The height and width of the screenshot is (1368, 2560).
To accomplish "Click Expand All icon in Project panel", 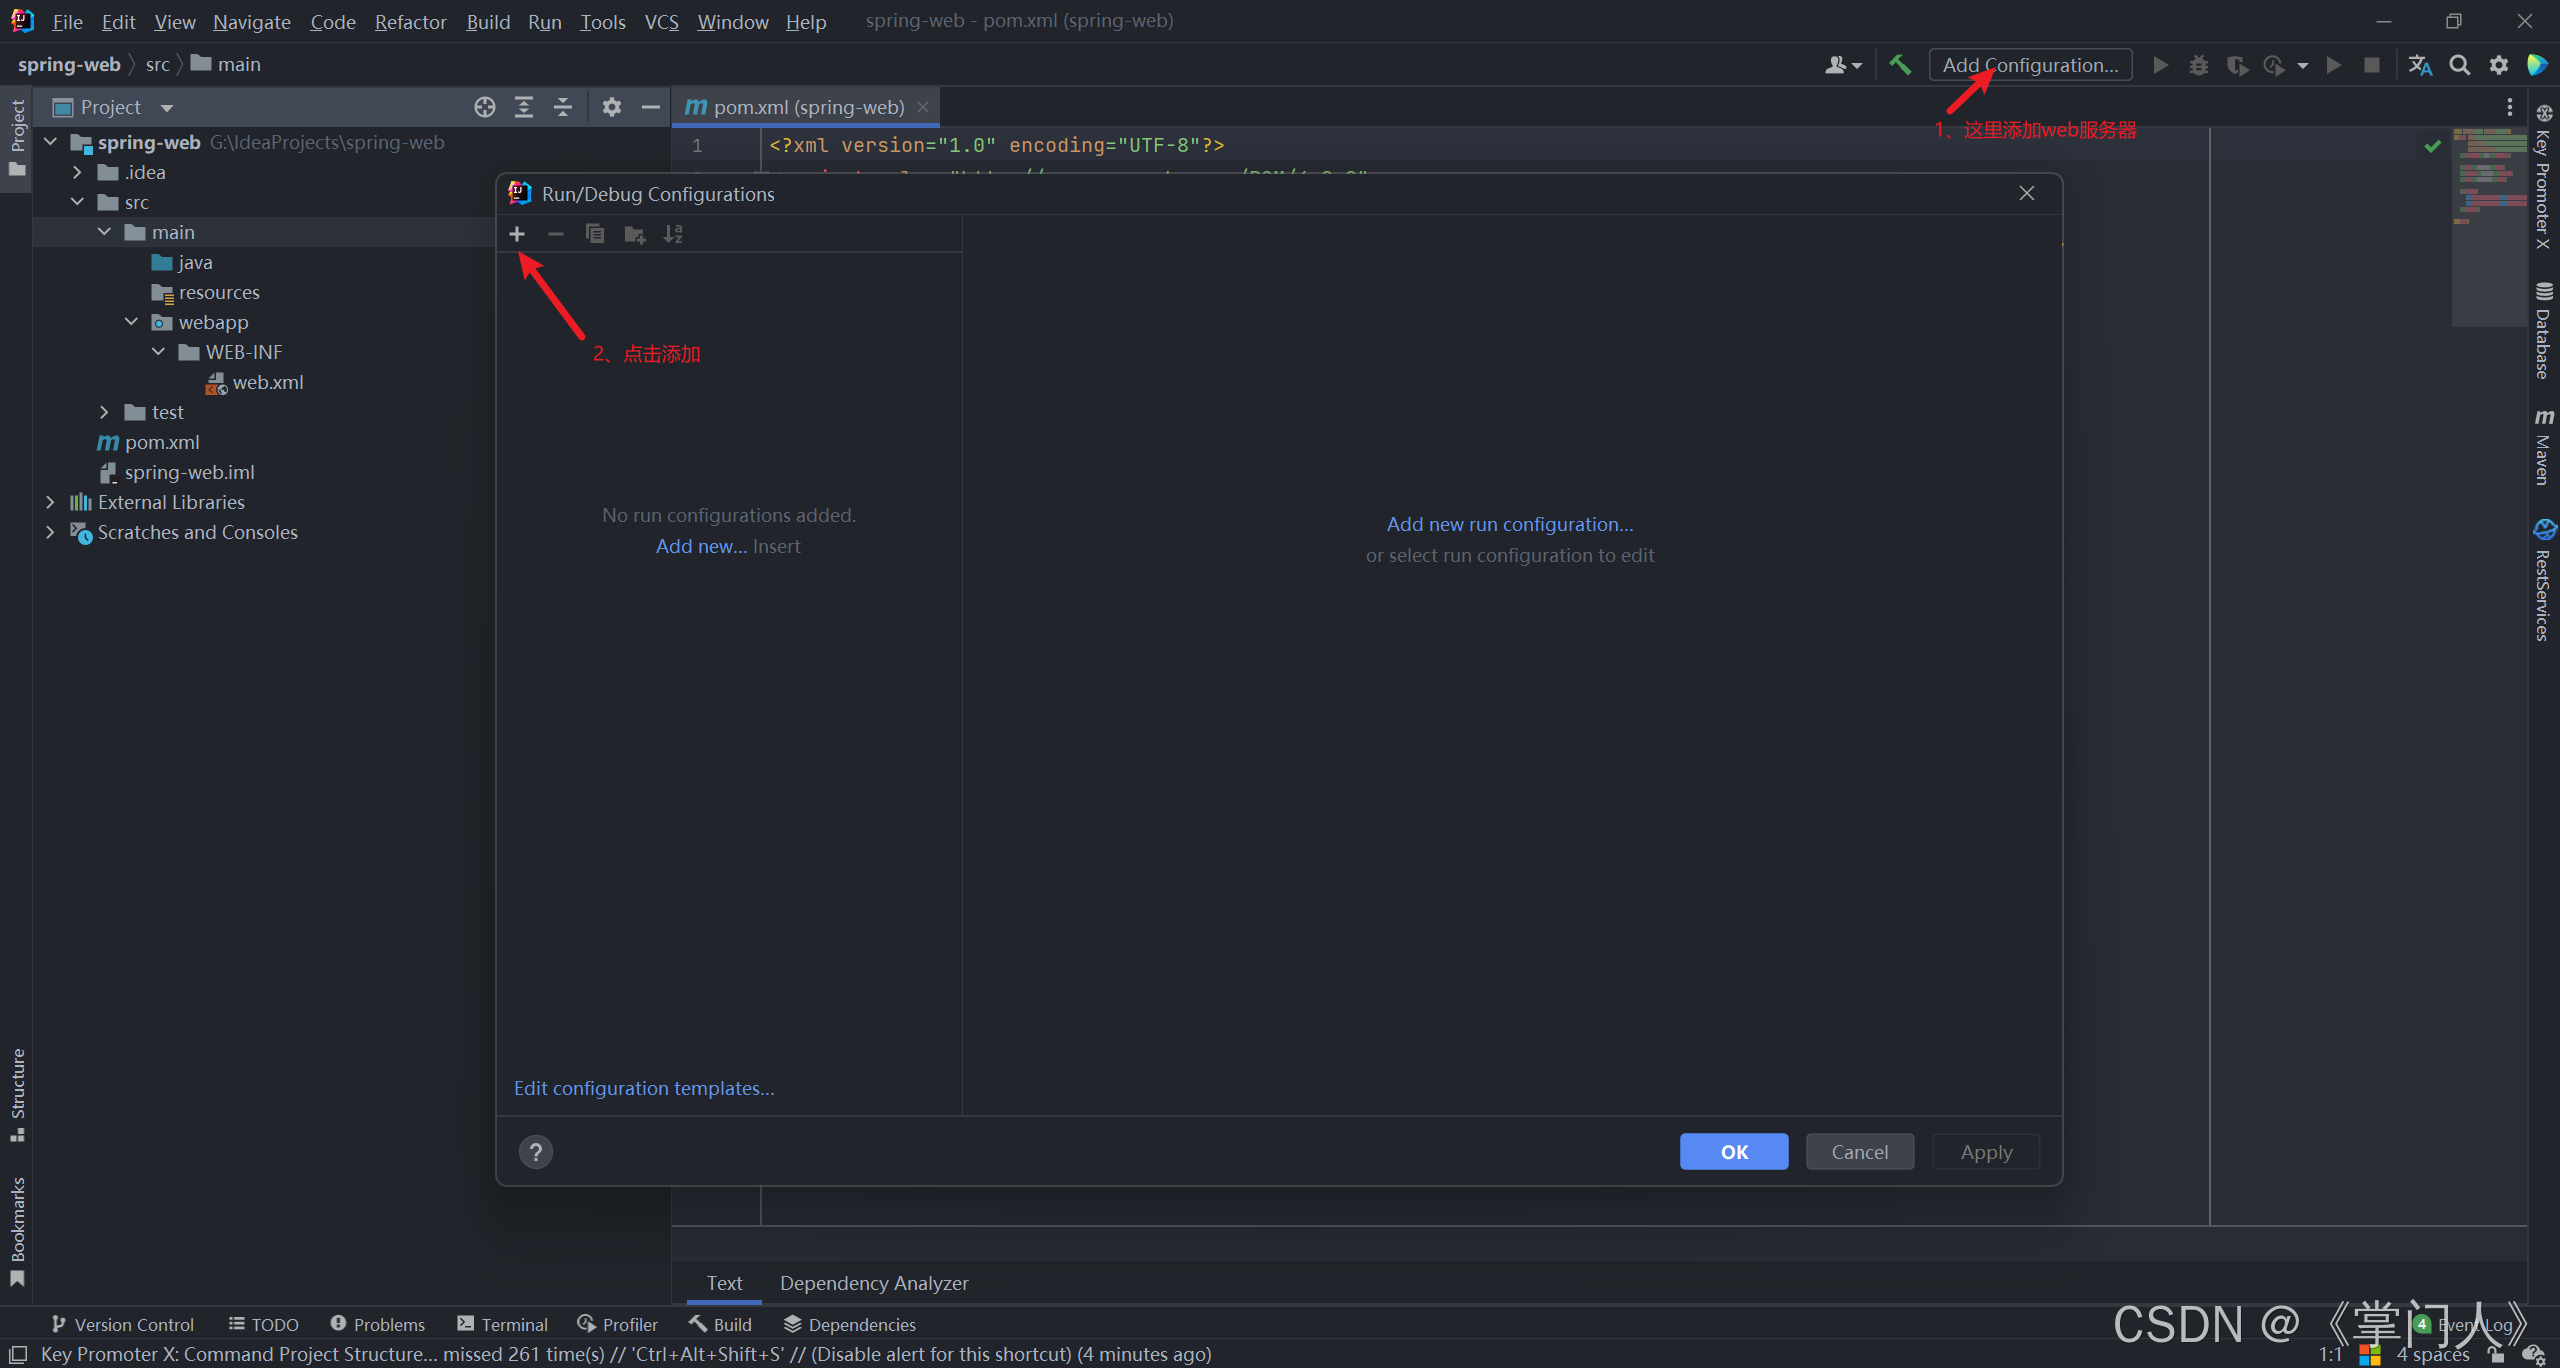I will 523,107.
